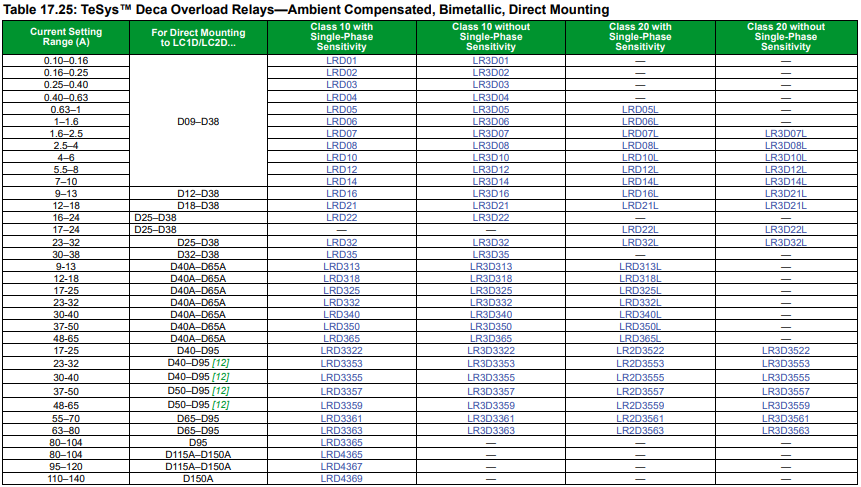This screenshot has height=487, width=861.
Task: Open the LRD4369 link for D150A
Action: (x=341, y=479)
